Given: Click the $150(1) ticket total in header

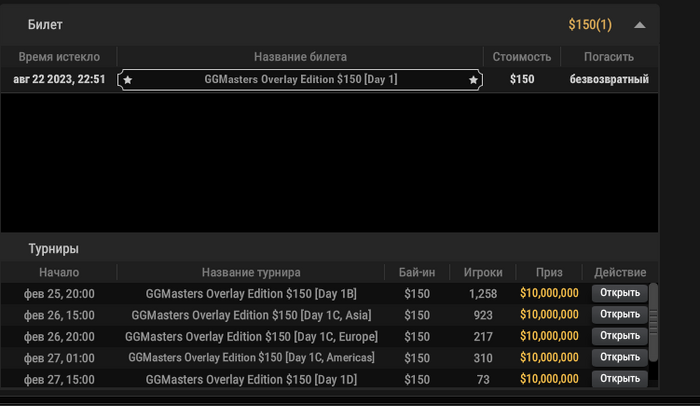Looking at the screenshot, I should (589, 24).
